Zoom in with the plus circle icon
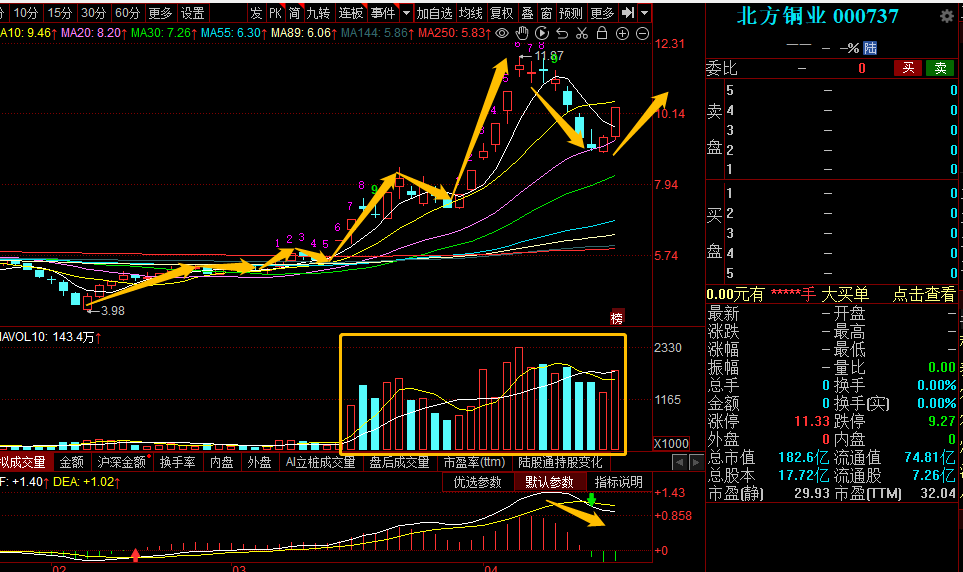This screenshot has width=963, height=572. pos(622,34)
